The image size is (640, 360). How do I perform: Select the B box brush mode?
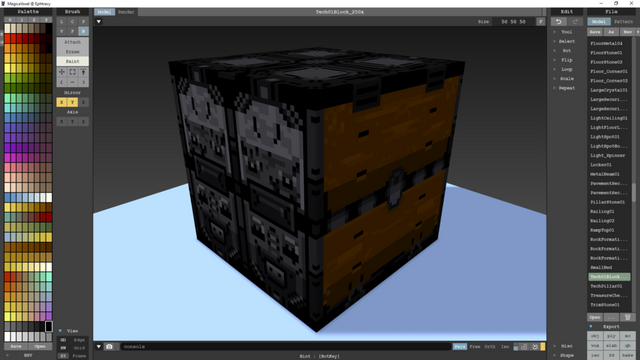pos(83,31)
